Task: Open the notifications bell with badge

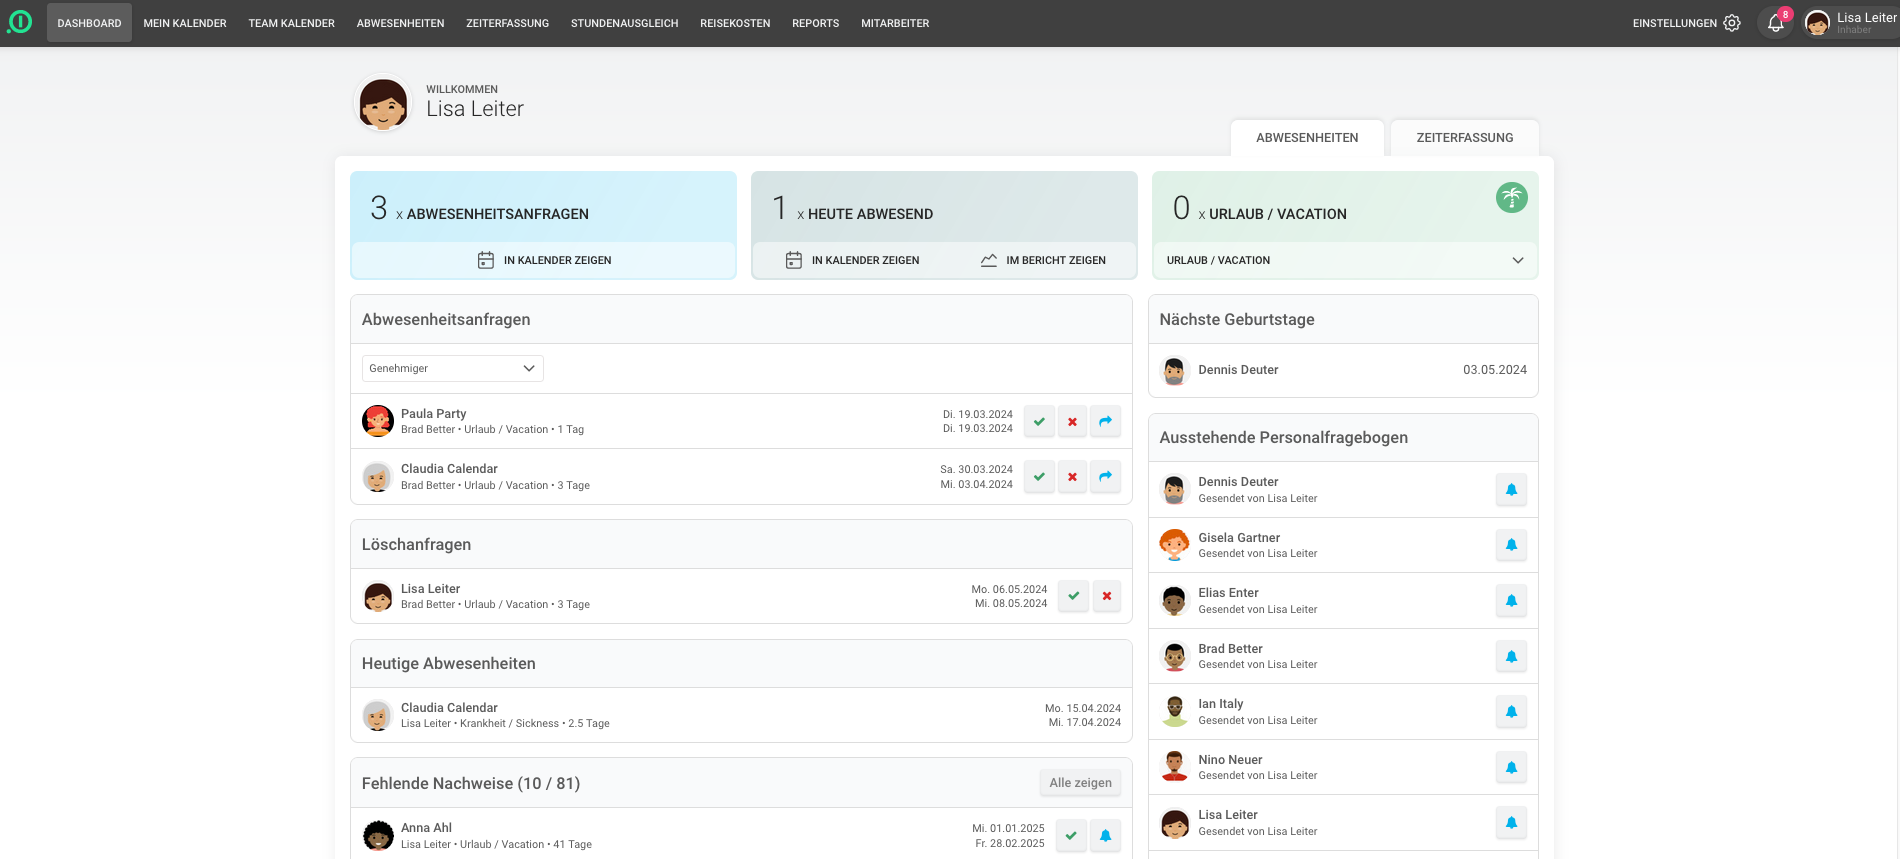Action: click(1776, 23)
